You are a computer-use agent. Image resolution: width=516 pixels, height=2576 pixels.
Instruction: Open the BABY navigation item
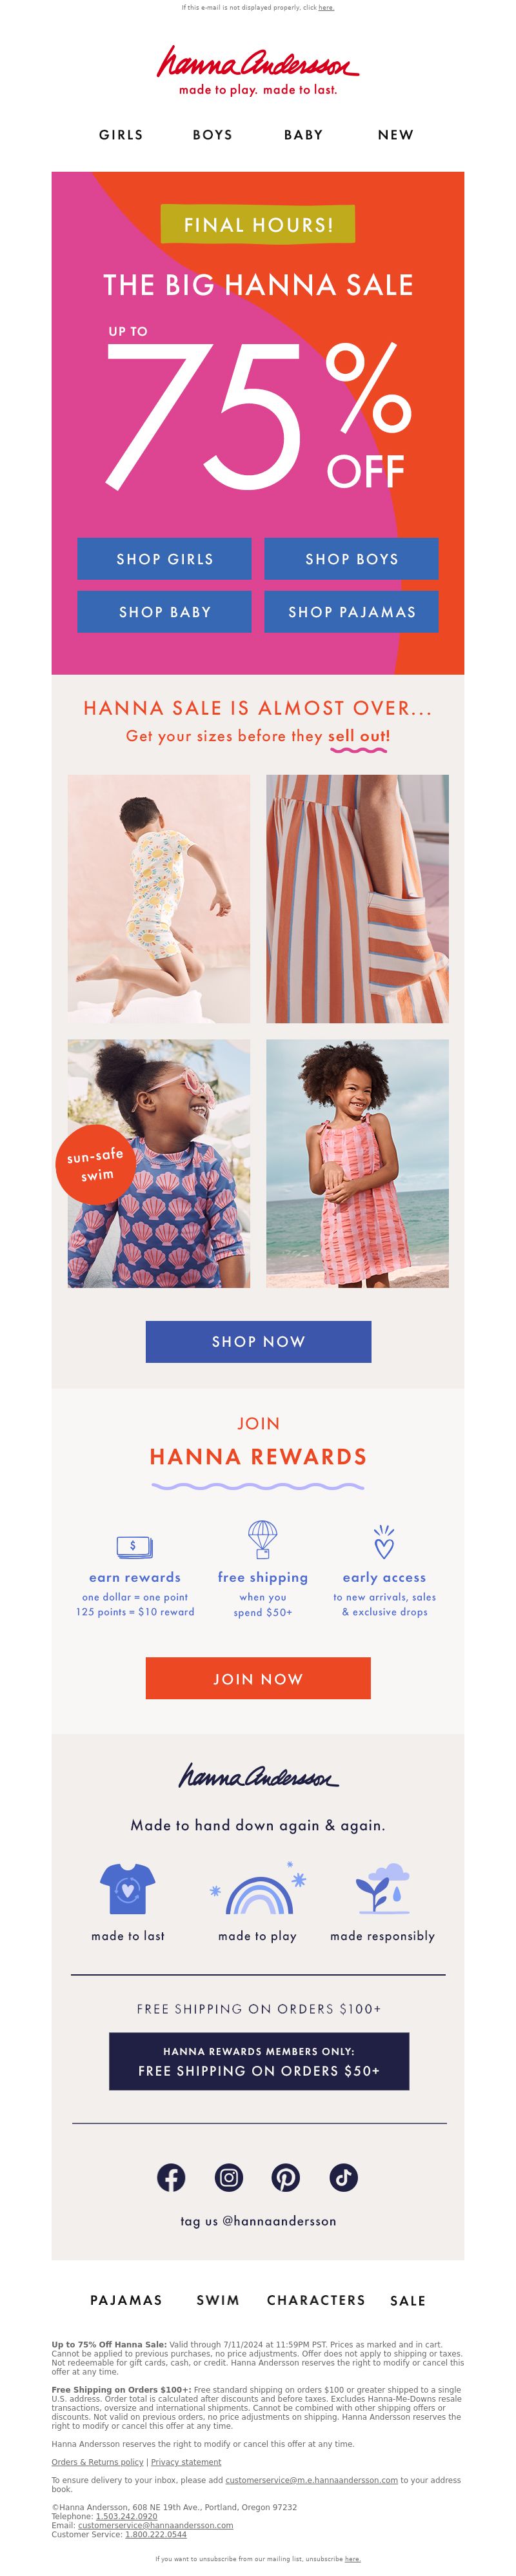coord(303,135)
